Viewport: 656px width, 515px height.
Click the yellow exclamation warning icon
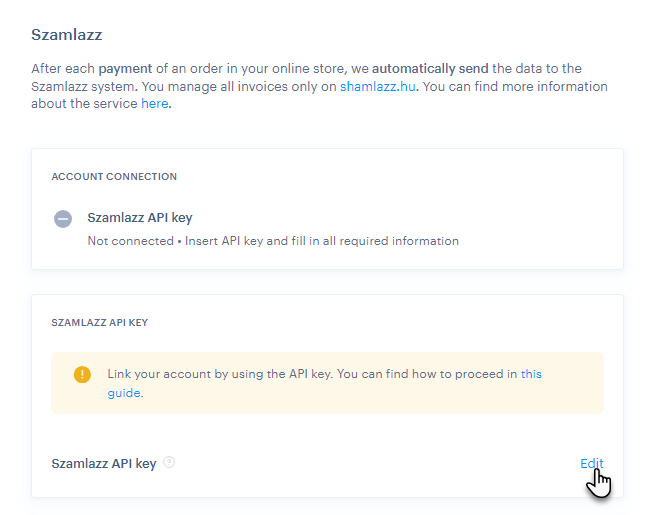pyautogui.click(x=82, y=374)
